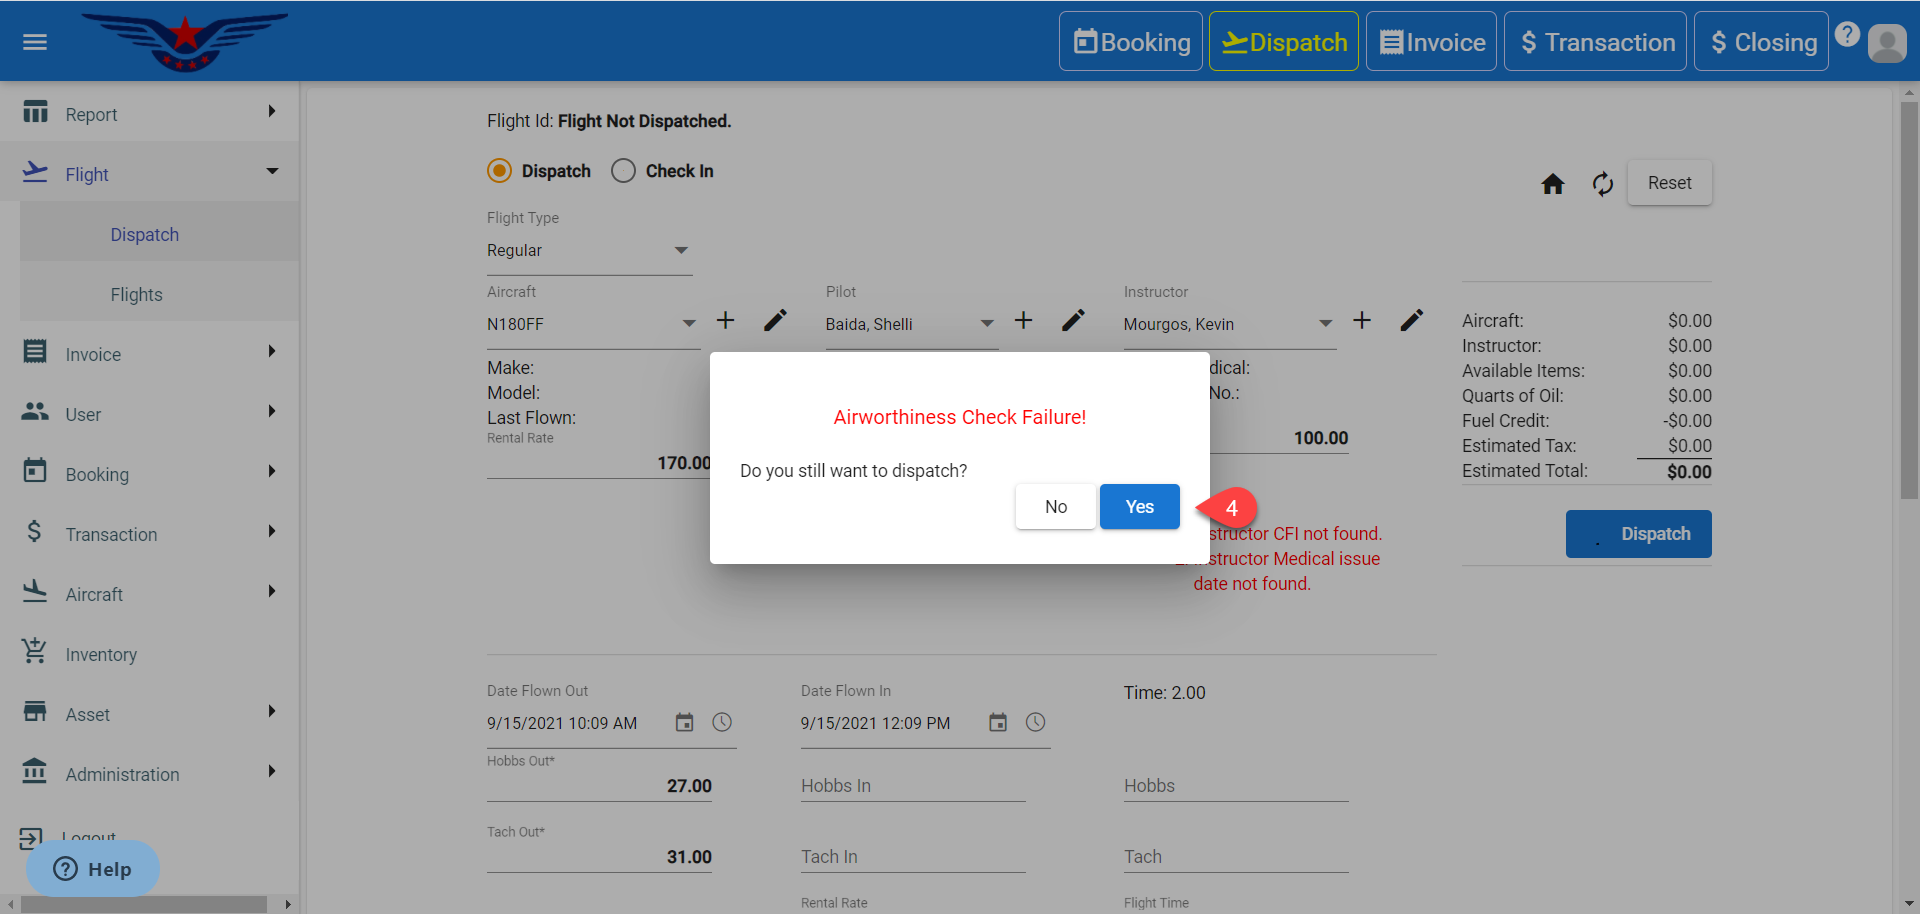Click the home icon near Reset
This screenshot has height=914, width=1920.
click(x=1552, y=184)
